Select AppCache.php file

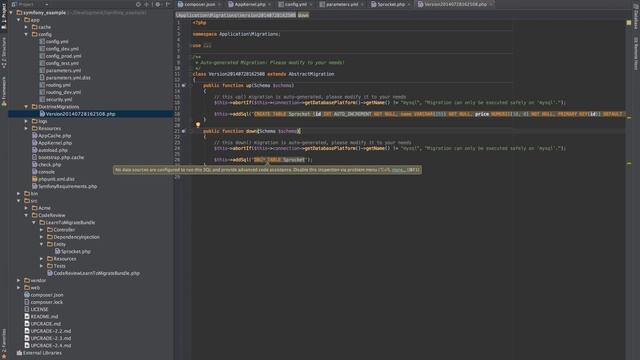coord(51,136)
